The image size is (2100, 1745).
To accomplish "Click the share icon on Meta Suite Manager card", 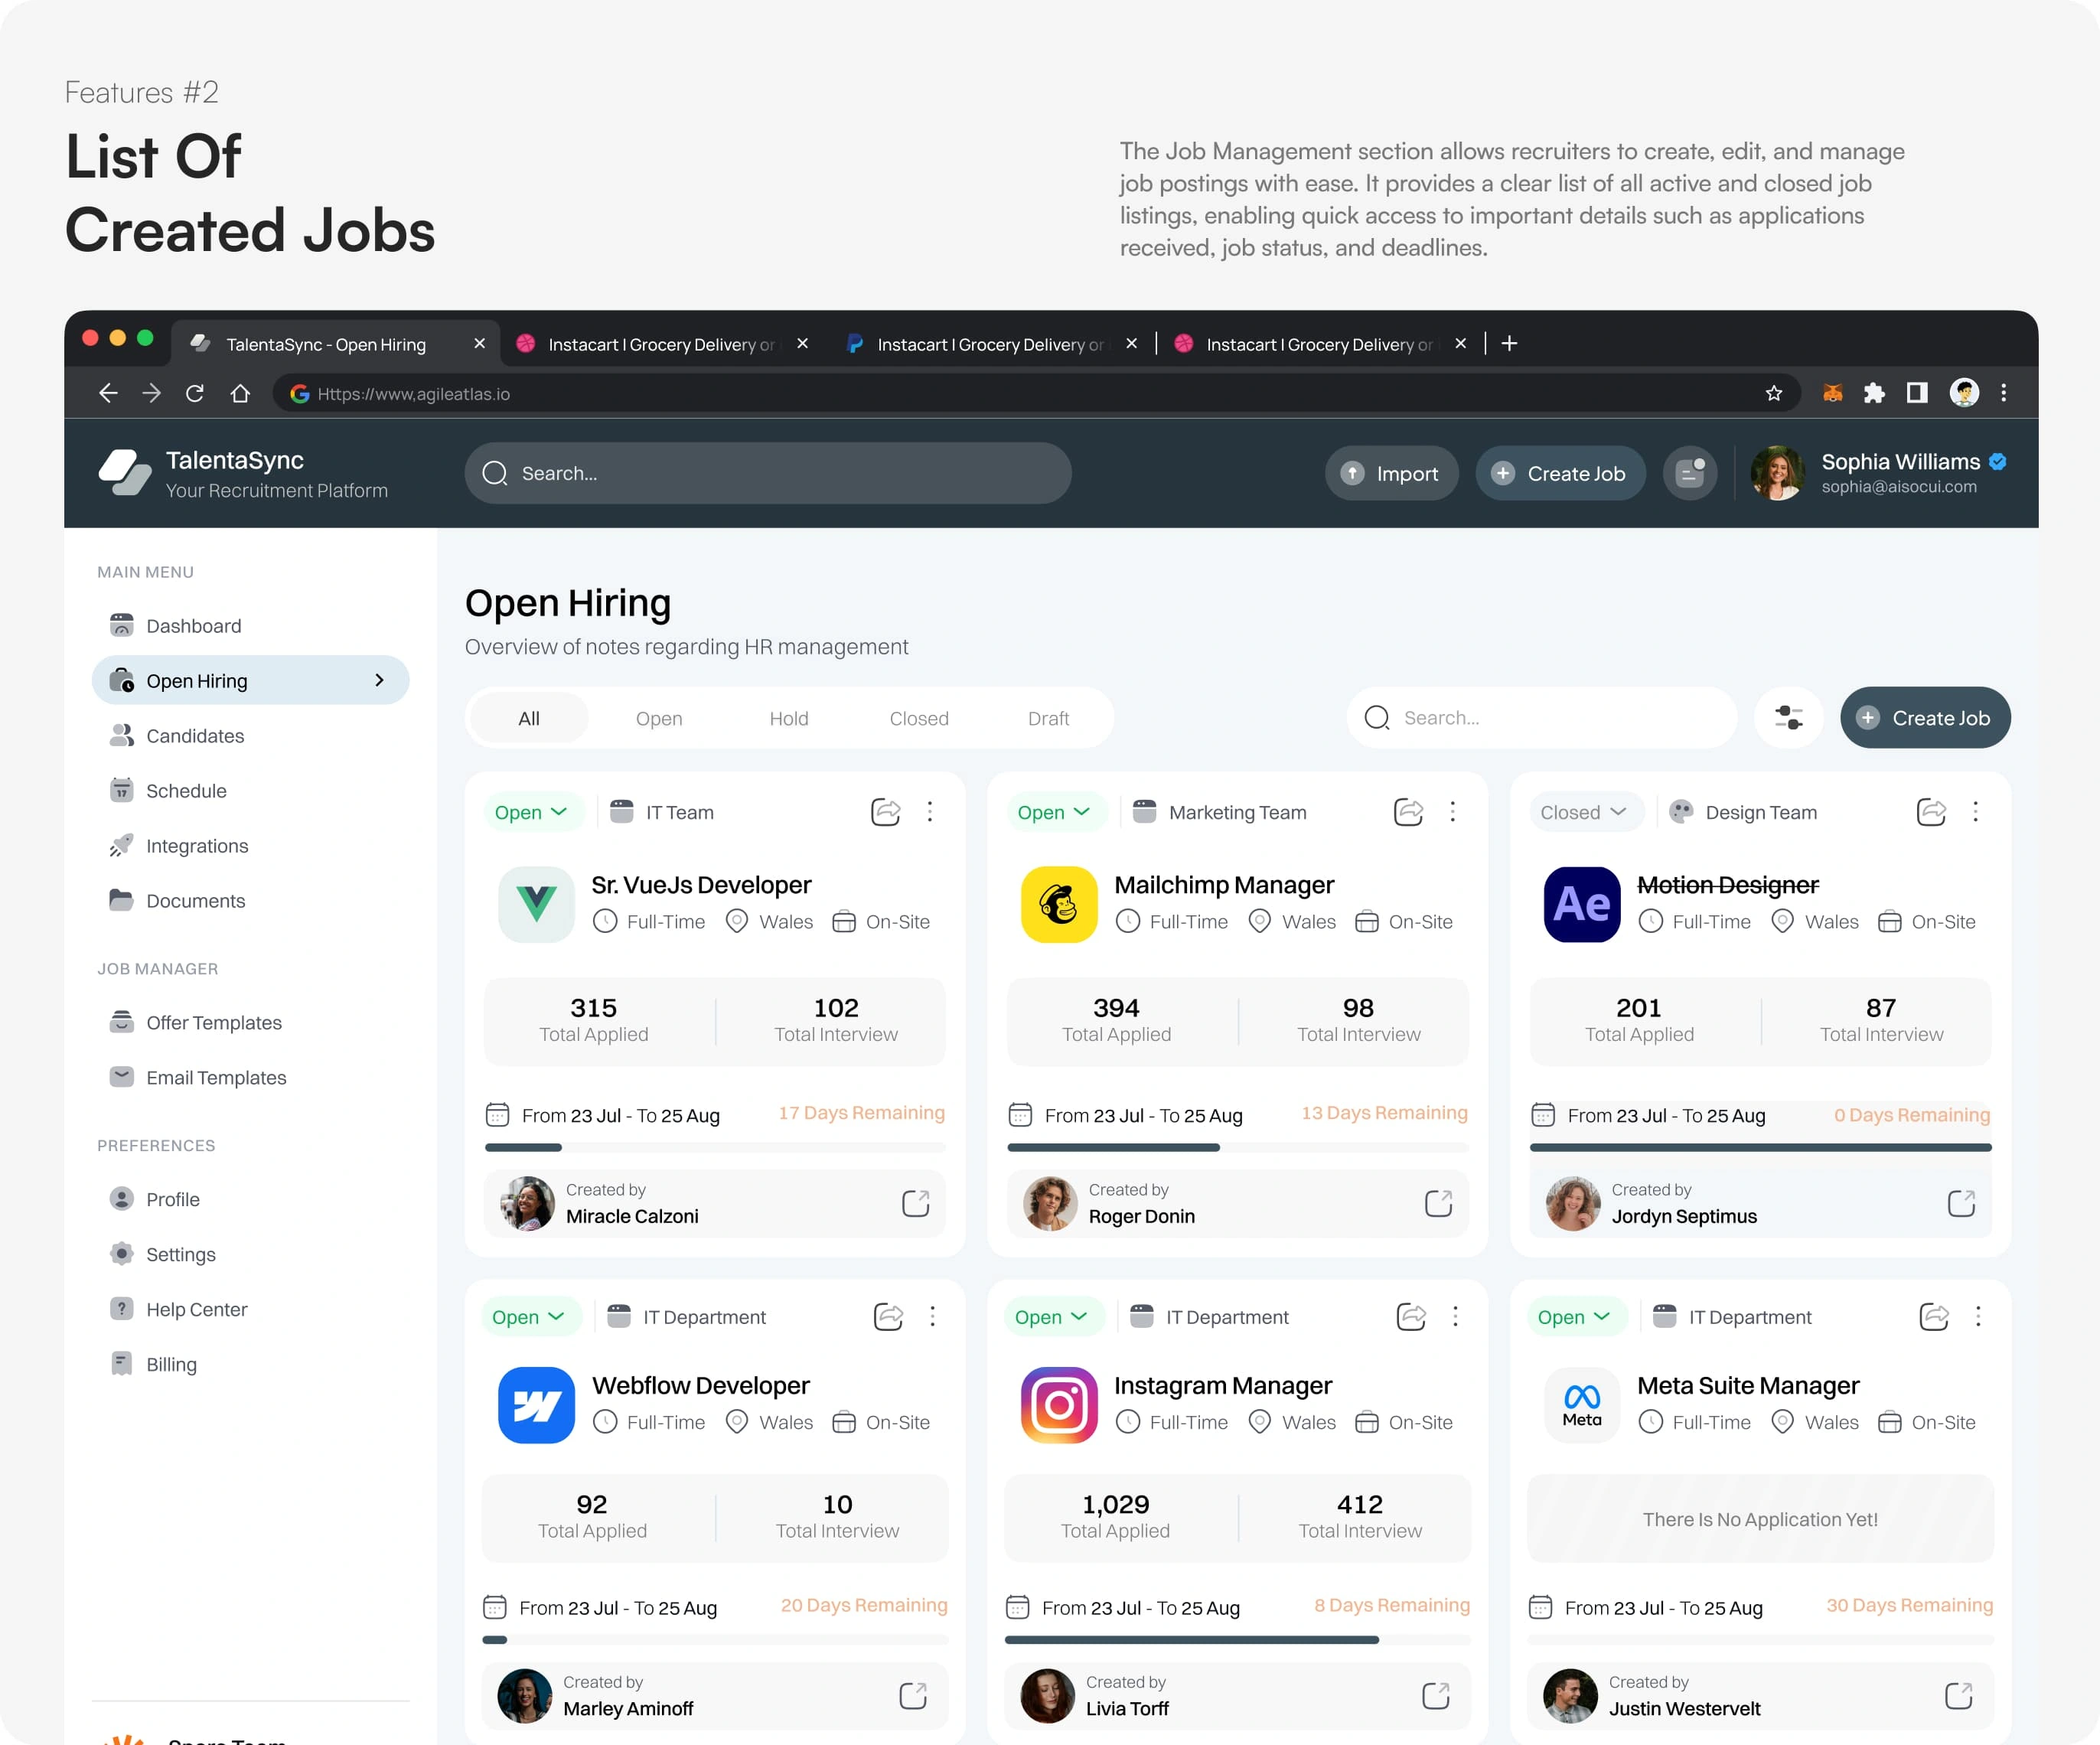I will (x=1935, y=1317).
